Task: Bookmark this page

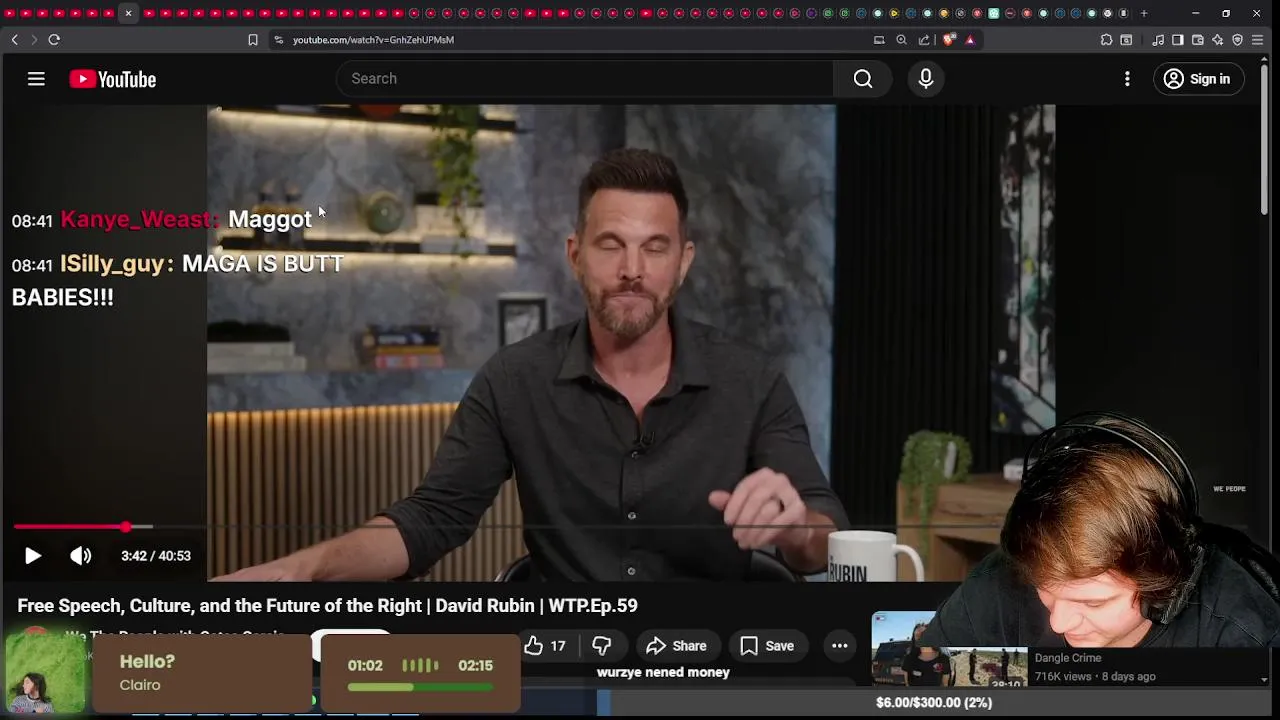Action: 253,40
